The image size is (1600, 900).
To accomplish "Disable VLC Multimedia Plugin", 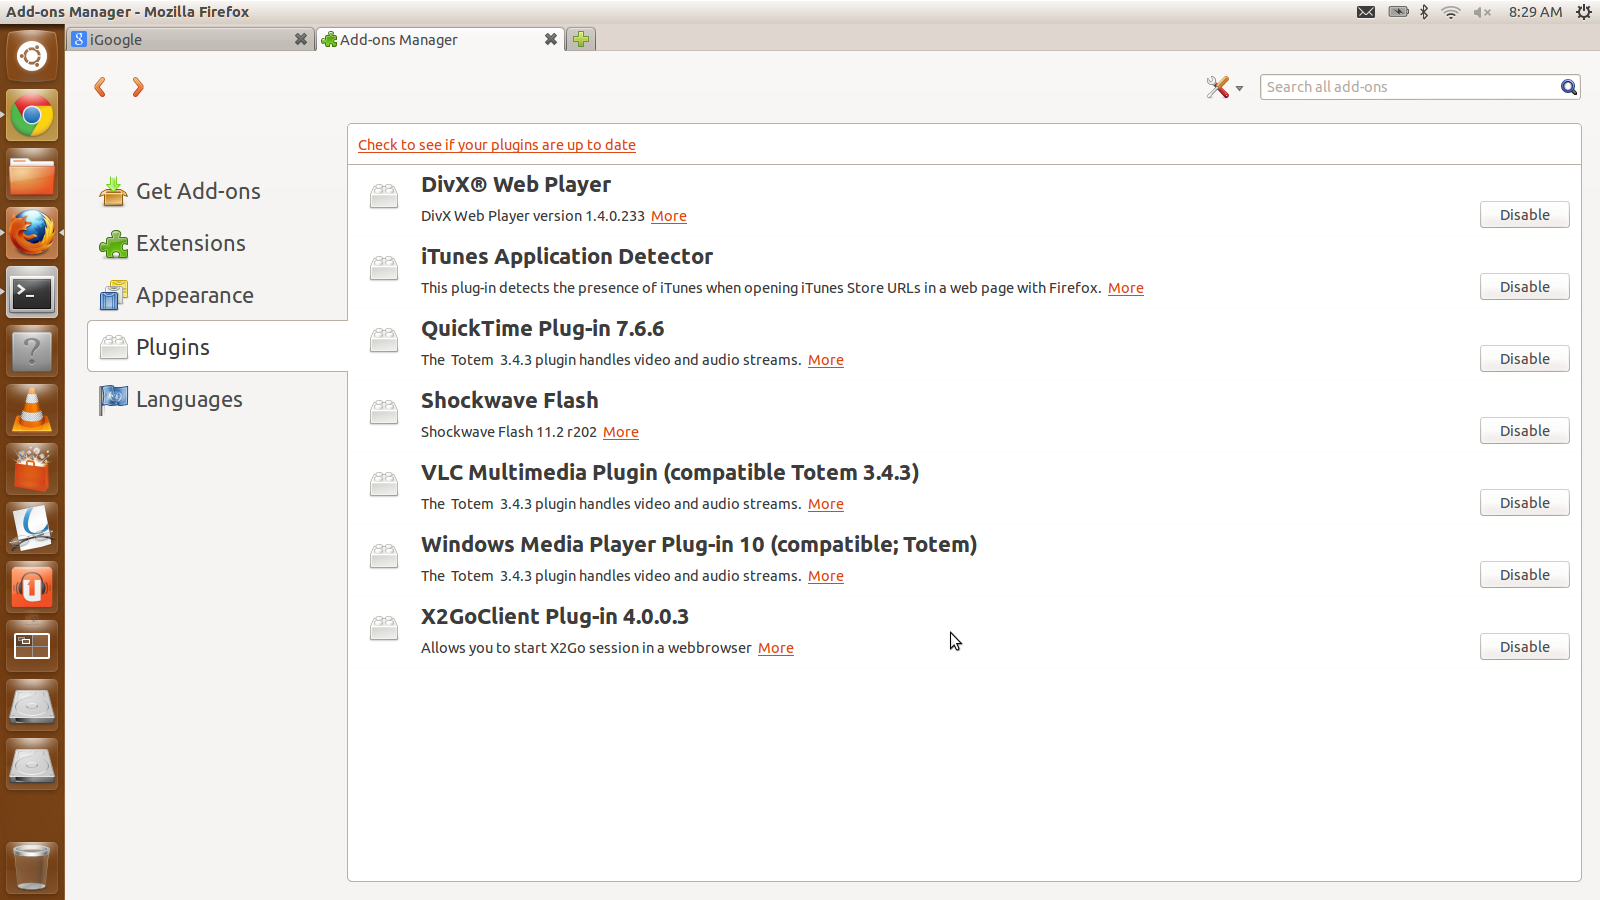I will tap(1524, 503).
